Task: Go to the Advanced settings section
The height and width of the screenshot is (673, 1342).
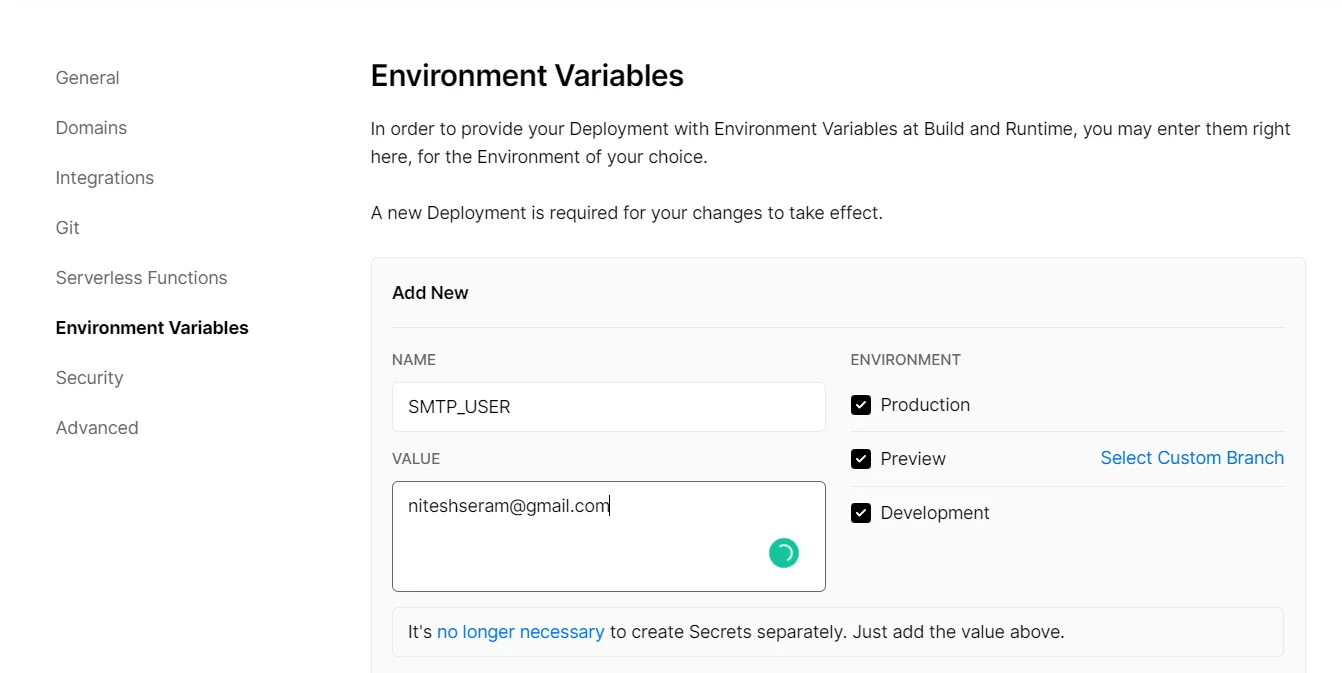Action: tap(97, 427)
